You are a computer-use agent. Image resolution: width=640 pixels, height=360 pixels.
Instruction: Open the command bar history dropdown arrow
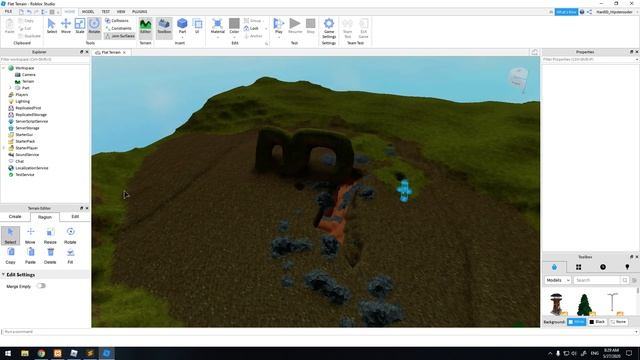click(x=637, y=332)
